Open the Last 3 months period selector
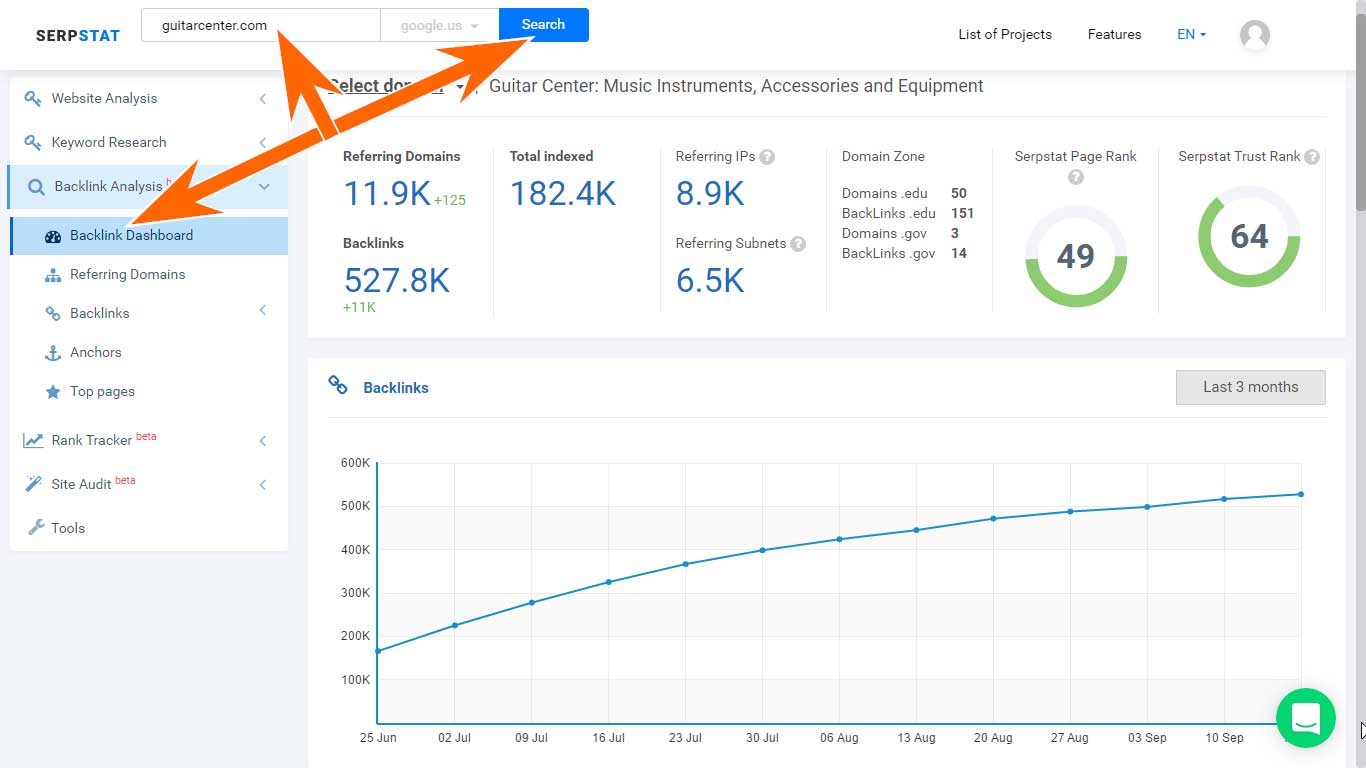 [x=1251, y=387]
